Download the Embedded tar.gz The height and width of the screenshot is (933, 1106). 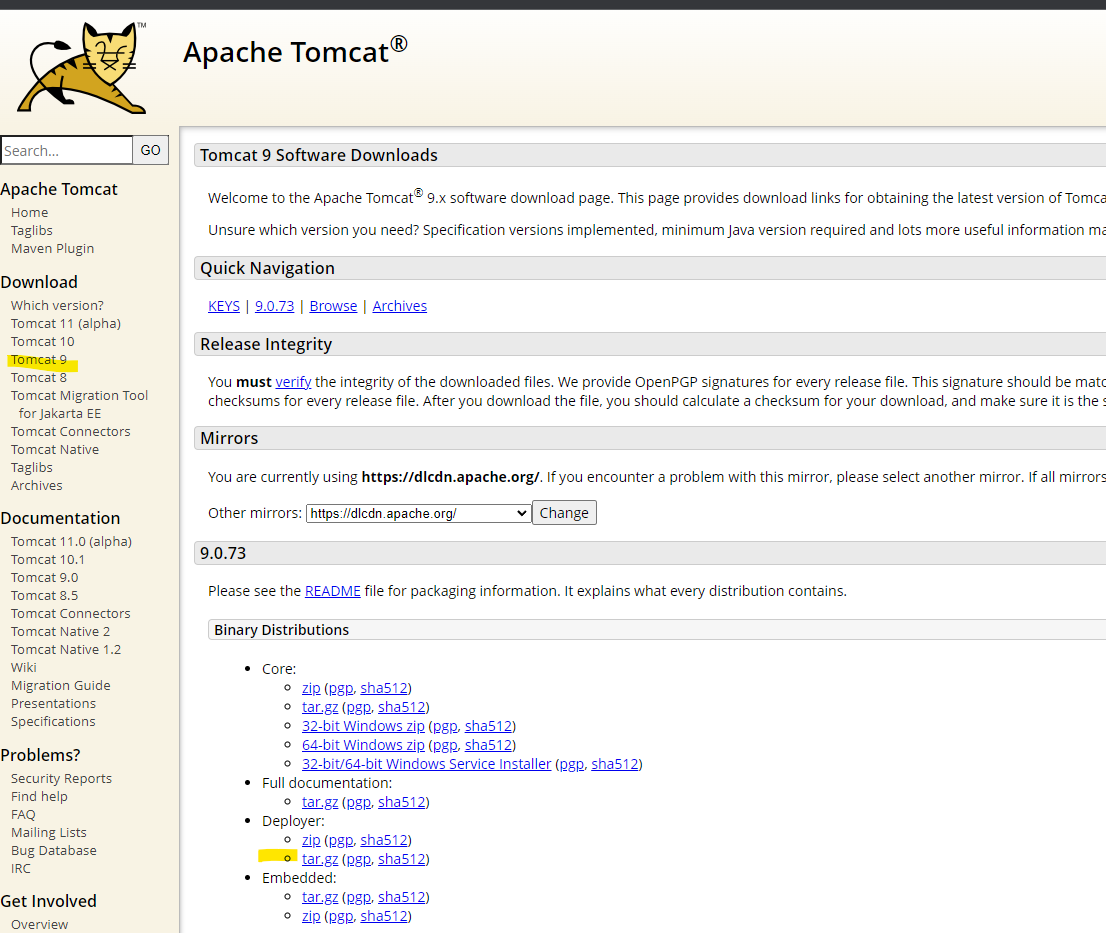pos(320,897)
